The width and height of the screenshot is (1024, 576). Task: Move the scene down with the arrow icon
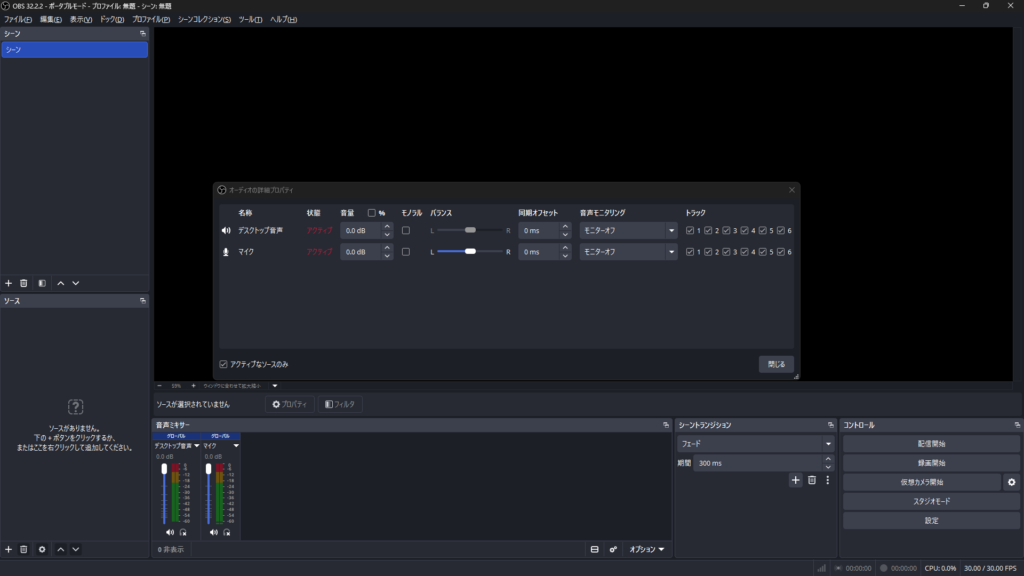pyautogui.click(x=76, y=283)
